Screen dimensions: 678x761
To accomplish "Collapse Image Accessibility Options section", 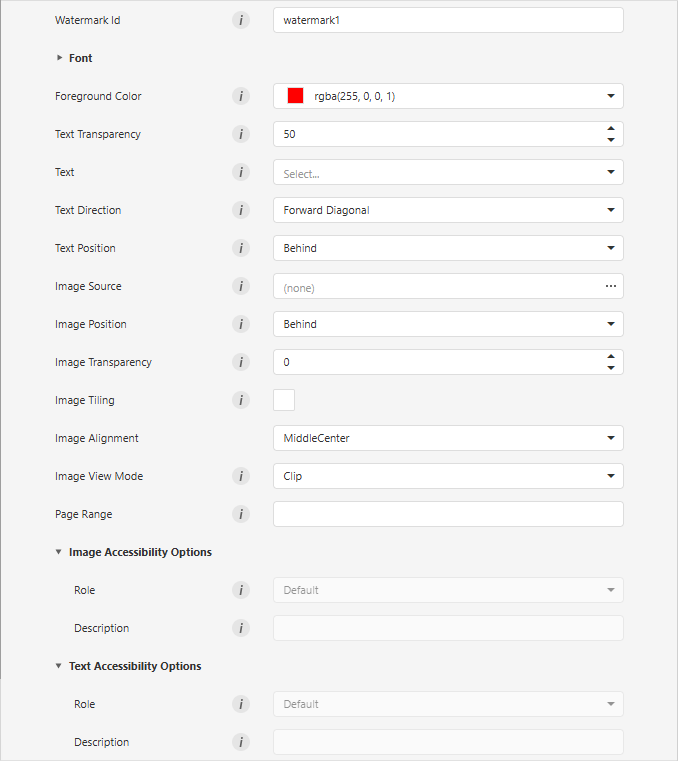I will [59, 552].
